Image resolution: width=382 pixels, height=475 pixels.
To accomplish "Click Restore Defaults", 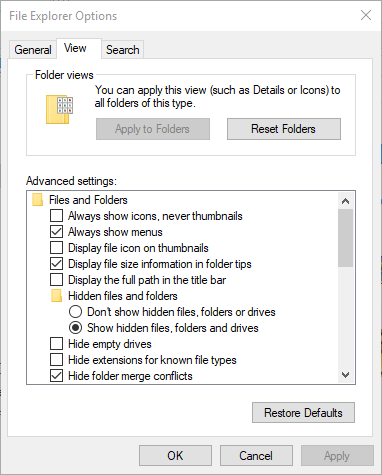I will click(x=303, y=413).
